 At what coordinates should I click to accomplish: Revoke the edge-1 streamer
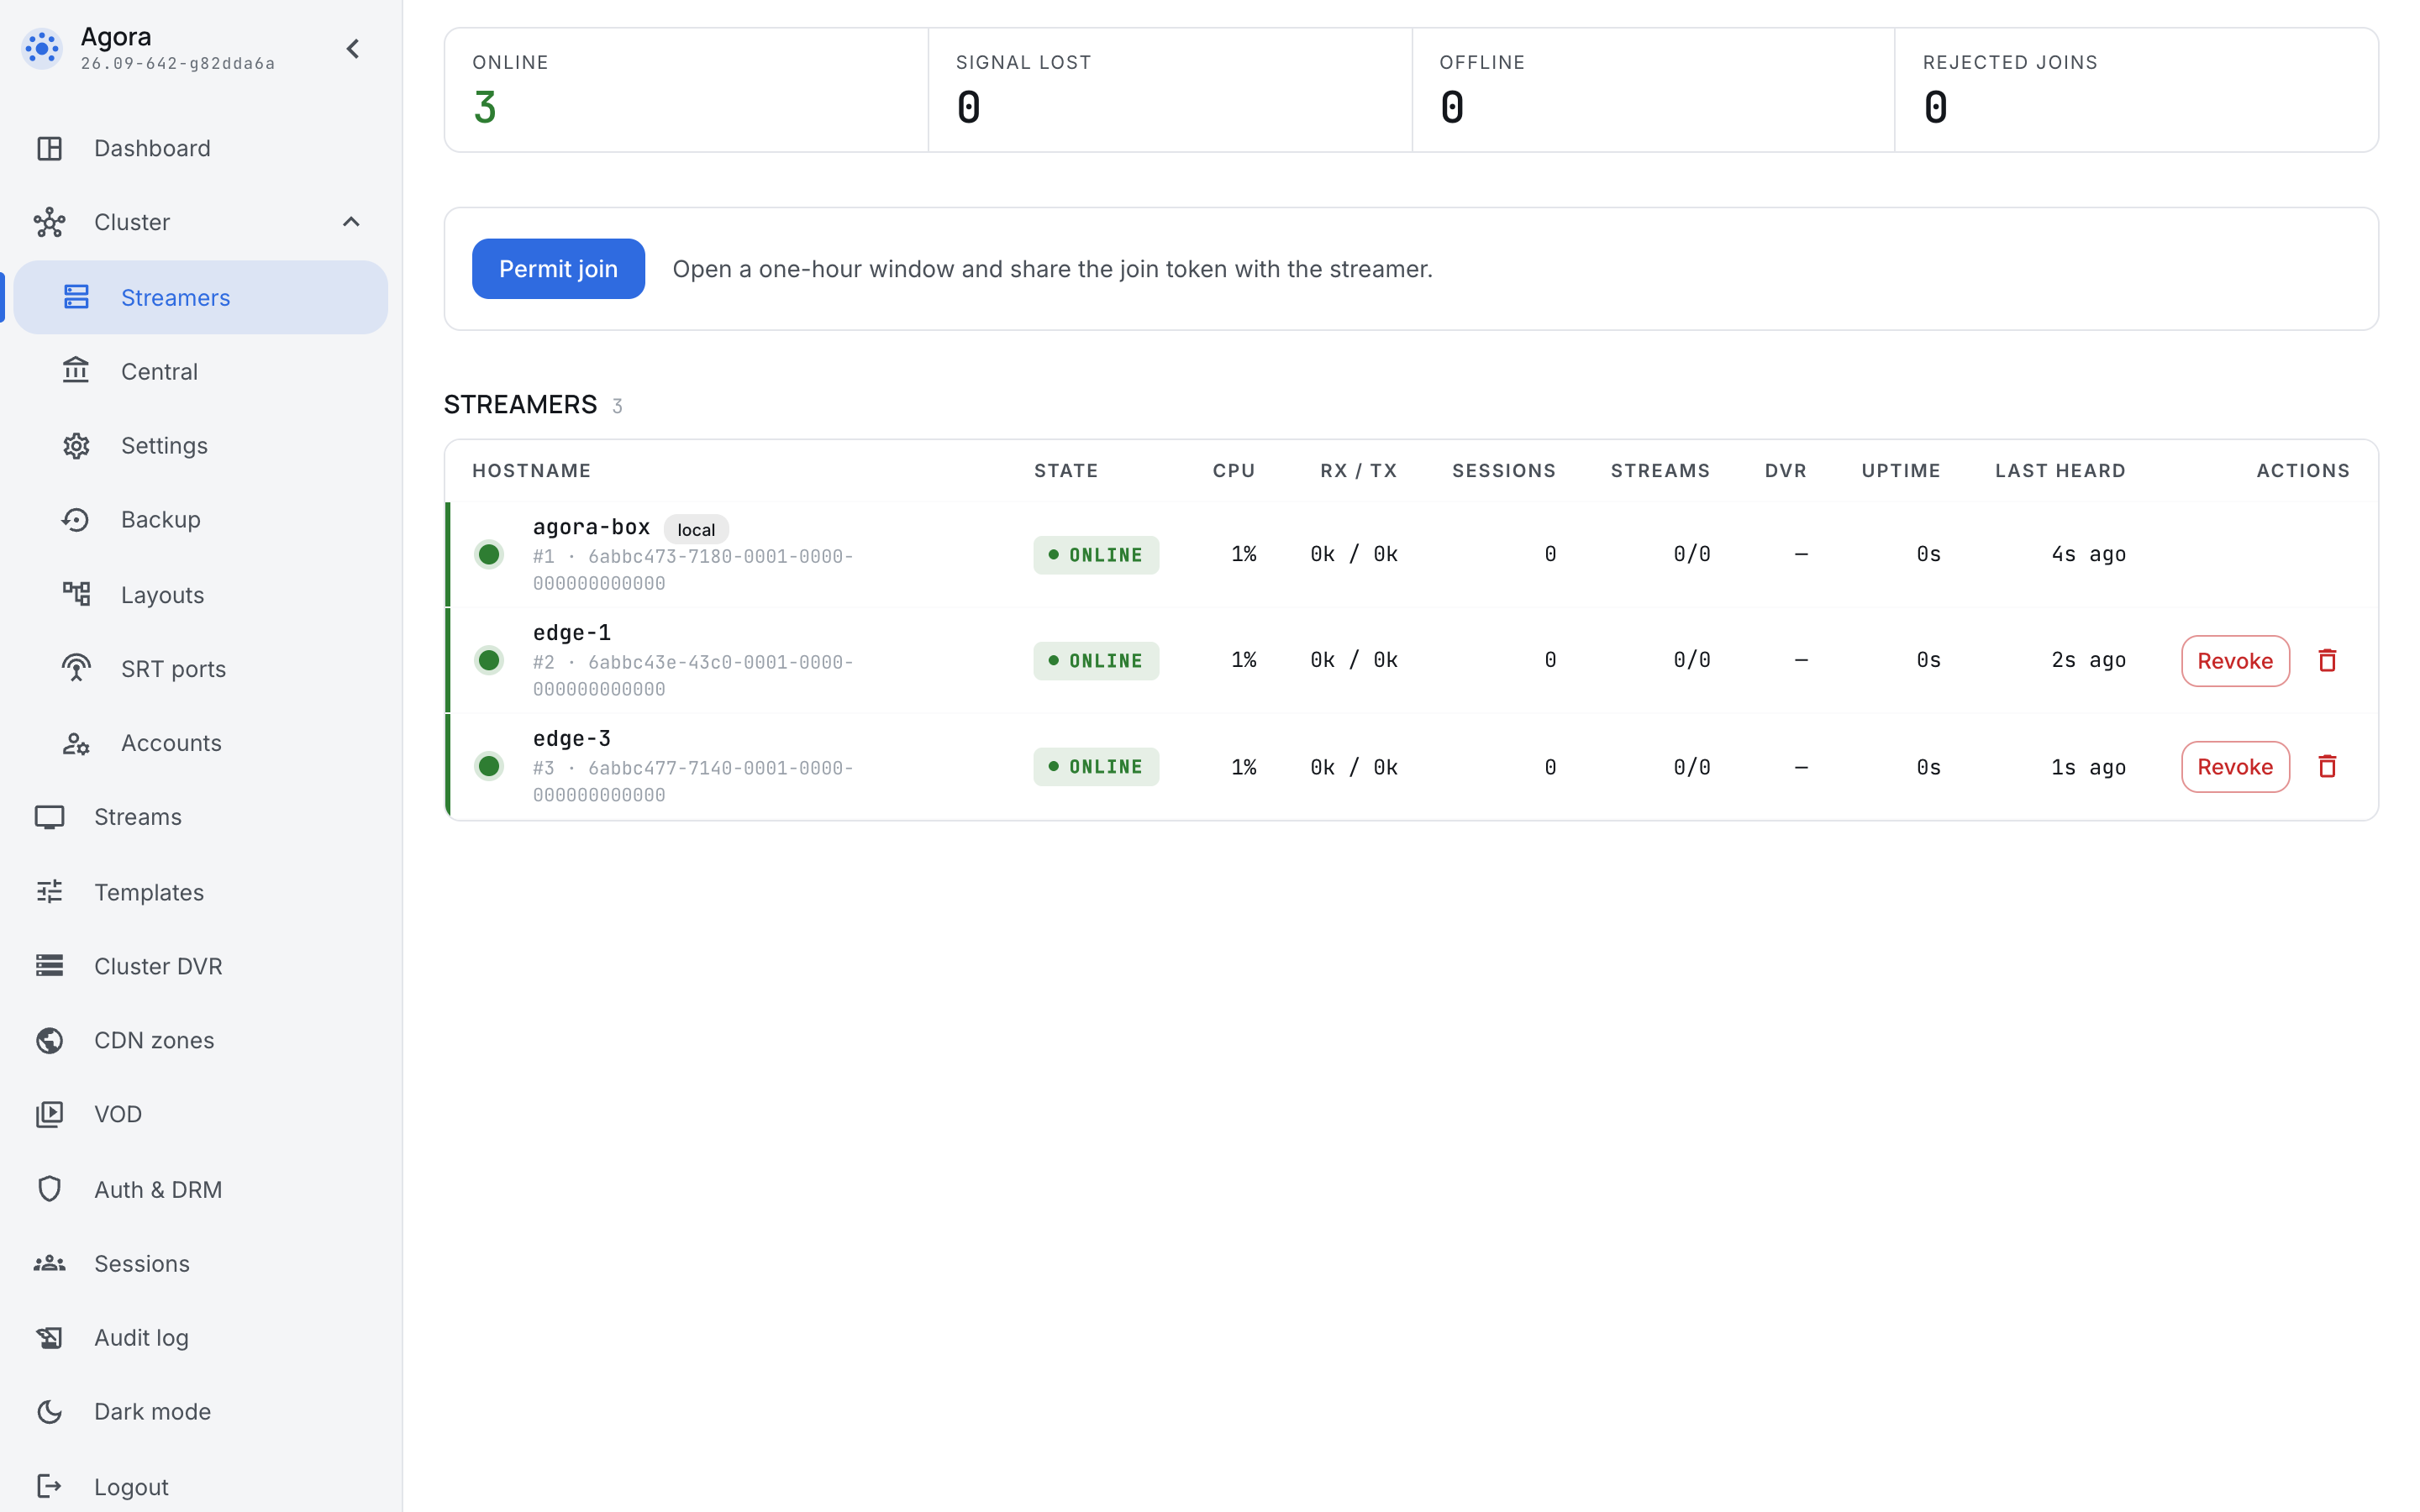[2235, 661]
